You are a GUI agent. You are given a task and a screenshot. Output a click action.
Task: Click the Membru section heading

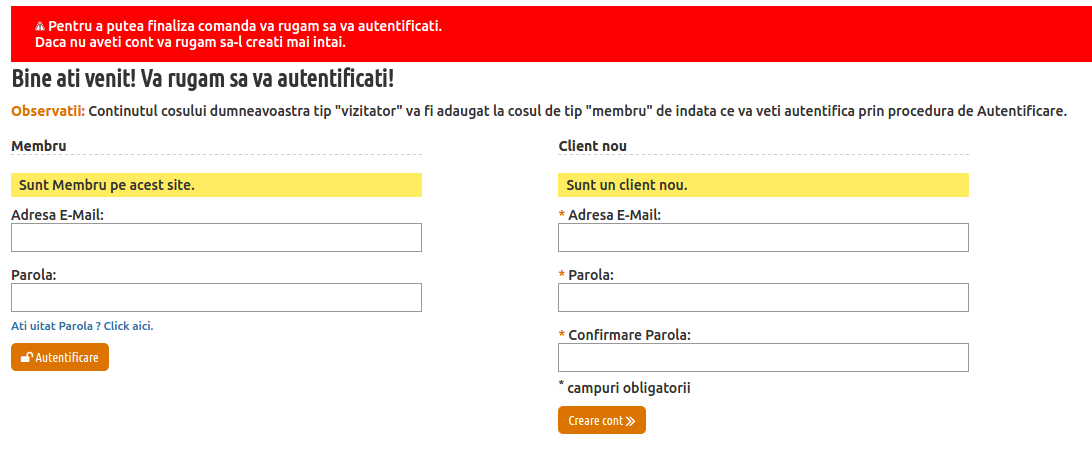pyautogui.click(x=39, y=146)
